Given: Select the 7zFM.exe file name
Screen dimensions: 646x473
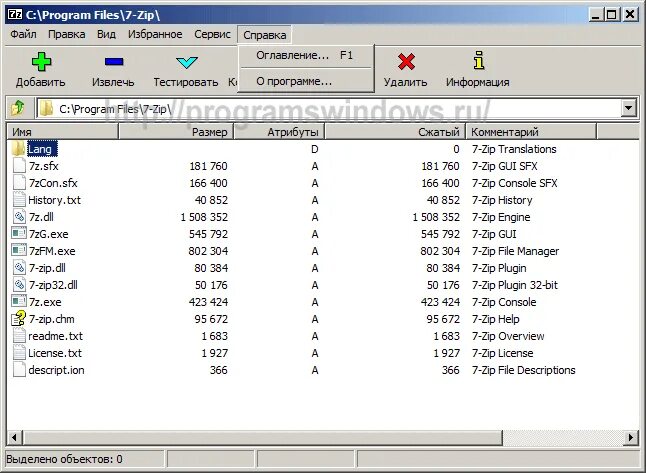Looking at the screenshot, I should click(x=52, y=251).
